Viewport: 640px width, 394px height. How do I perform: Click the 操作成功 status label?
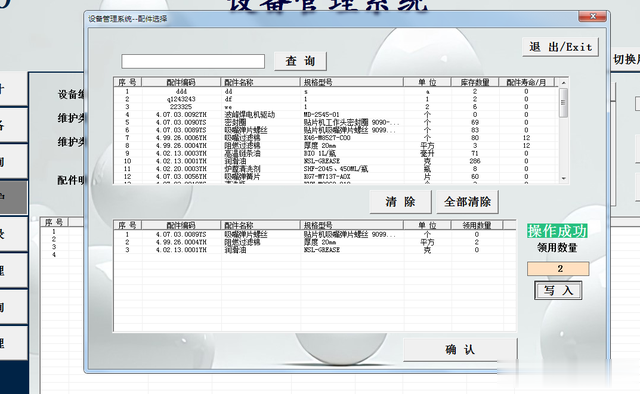point(557,231)
